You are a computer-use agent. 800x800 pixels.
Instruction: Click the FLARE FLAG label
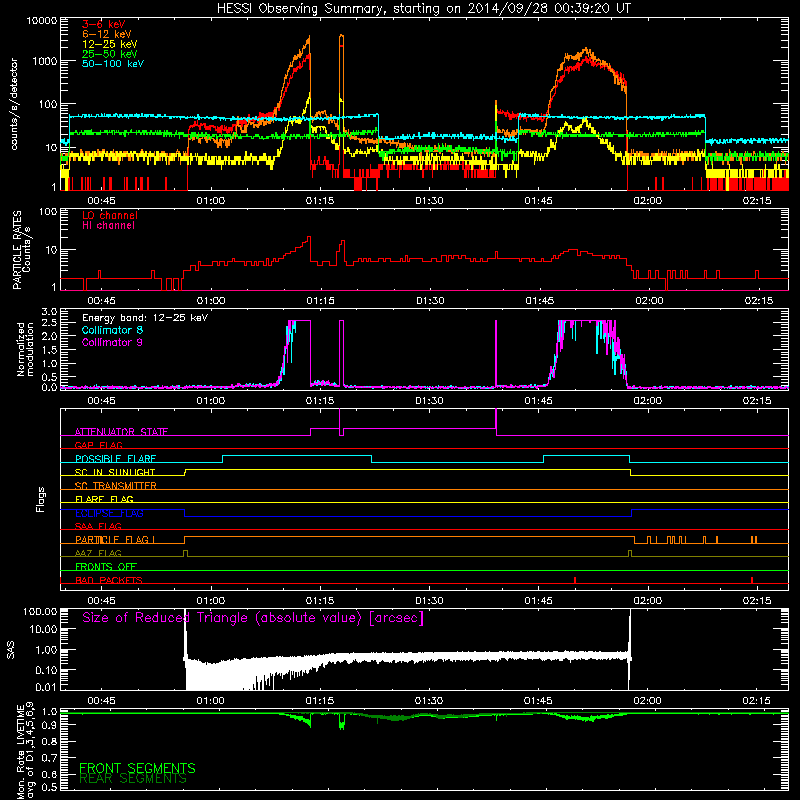point(104,499)
